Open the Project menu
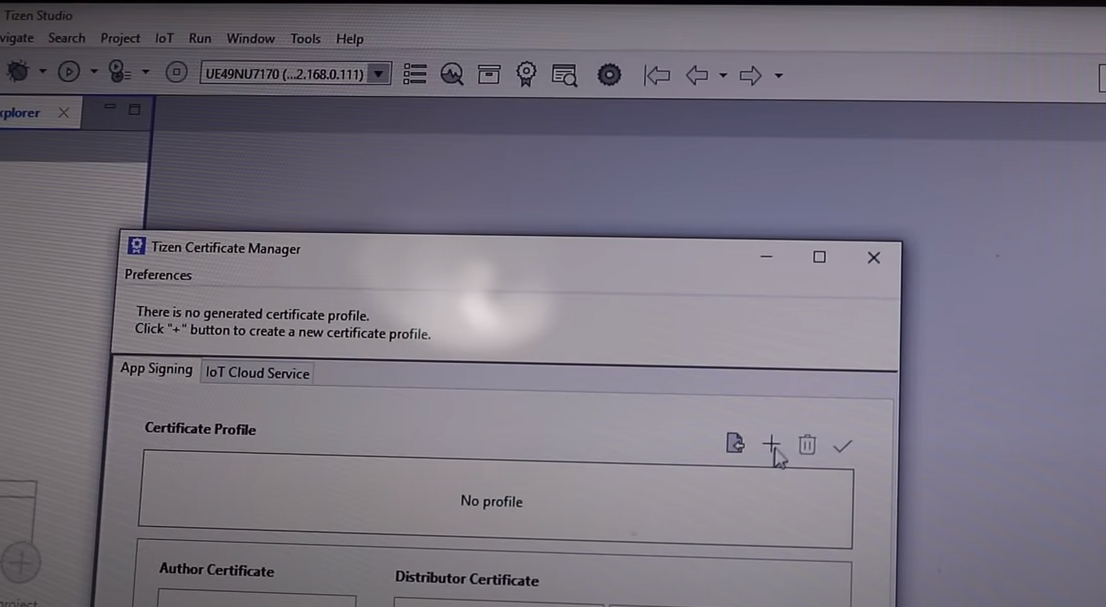The image size is (1106, 607). pos(120,38)
